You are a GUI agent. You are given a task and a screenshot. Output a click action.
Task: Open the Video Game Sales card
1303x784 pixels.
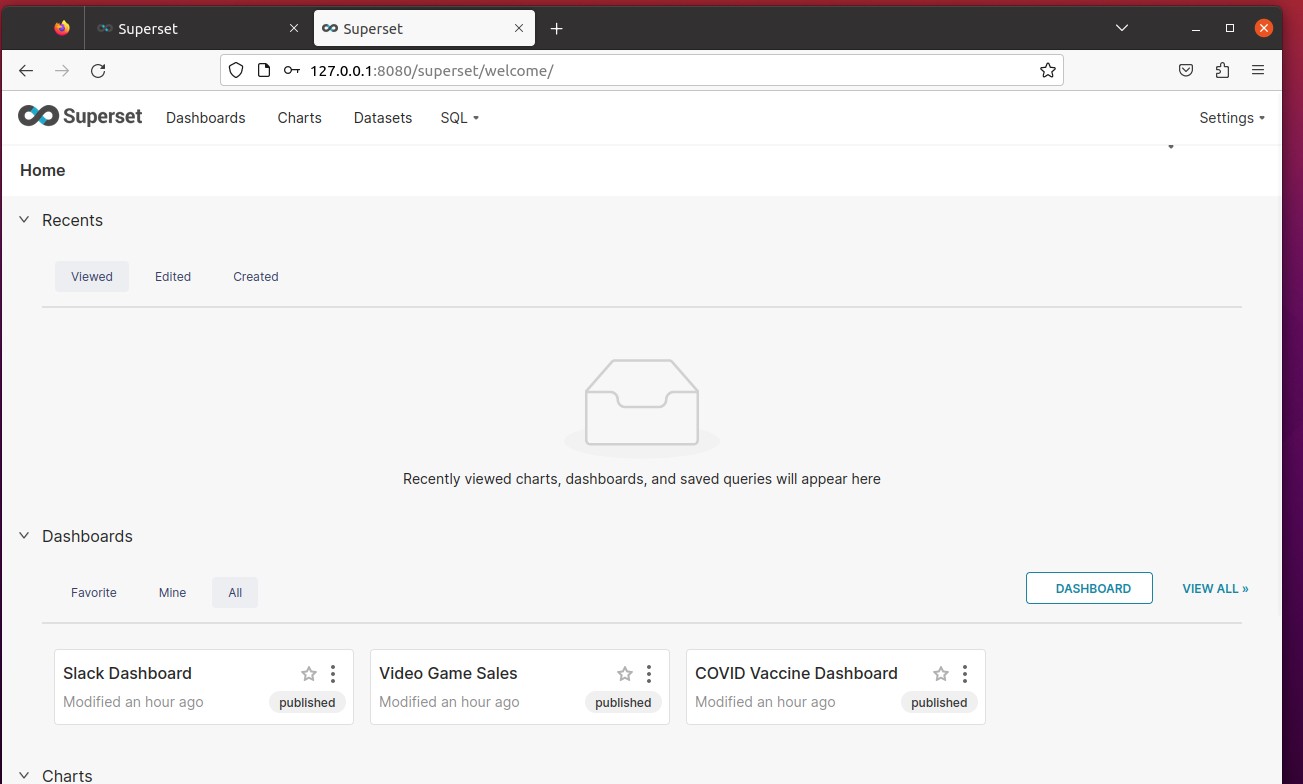(x=520, y=687)
